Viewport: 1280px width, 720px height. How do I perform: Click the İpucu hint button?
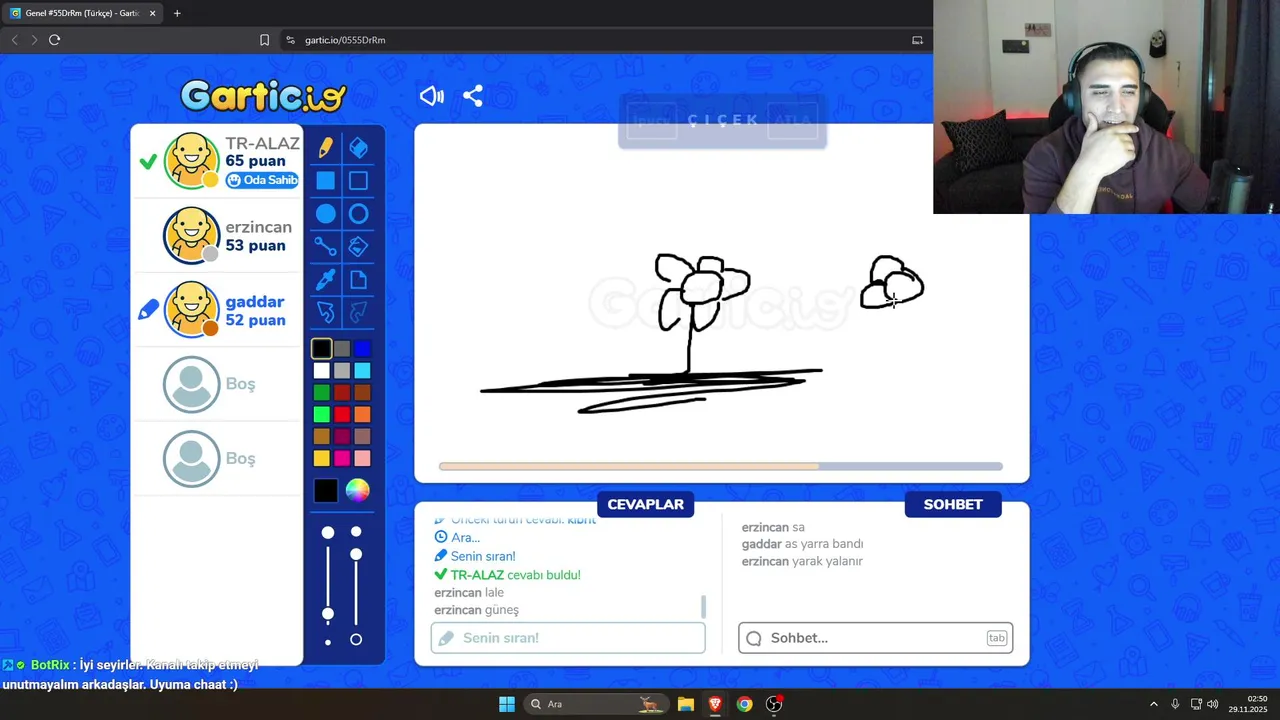point(652,121)
